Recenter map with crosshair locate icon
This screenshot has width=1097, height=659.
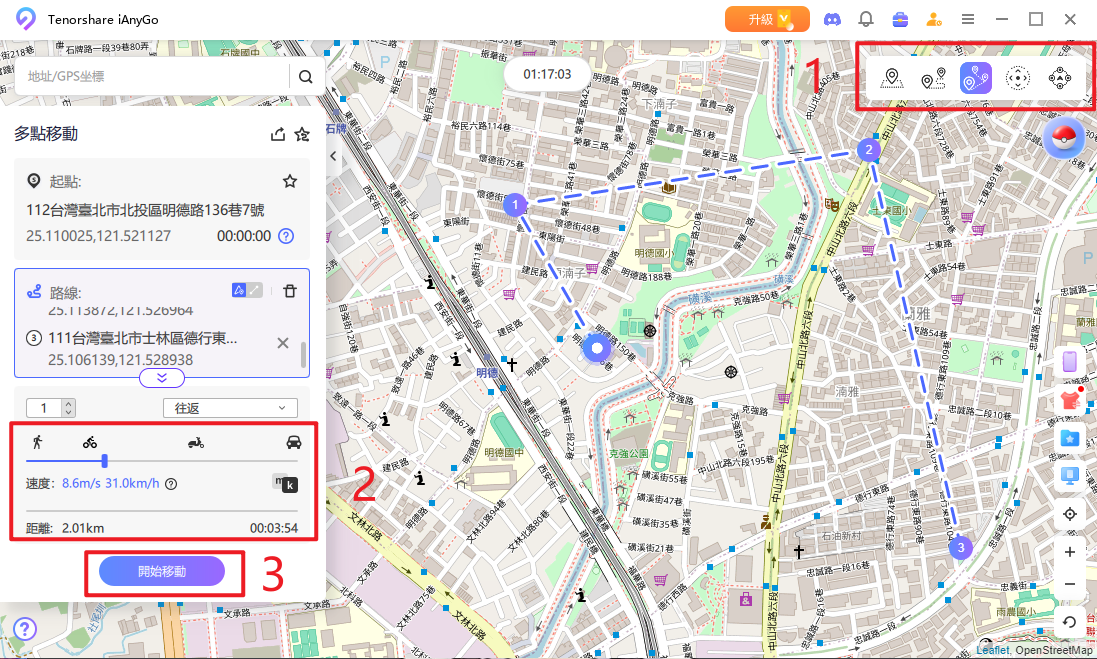pos(1070,514)
